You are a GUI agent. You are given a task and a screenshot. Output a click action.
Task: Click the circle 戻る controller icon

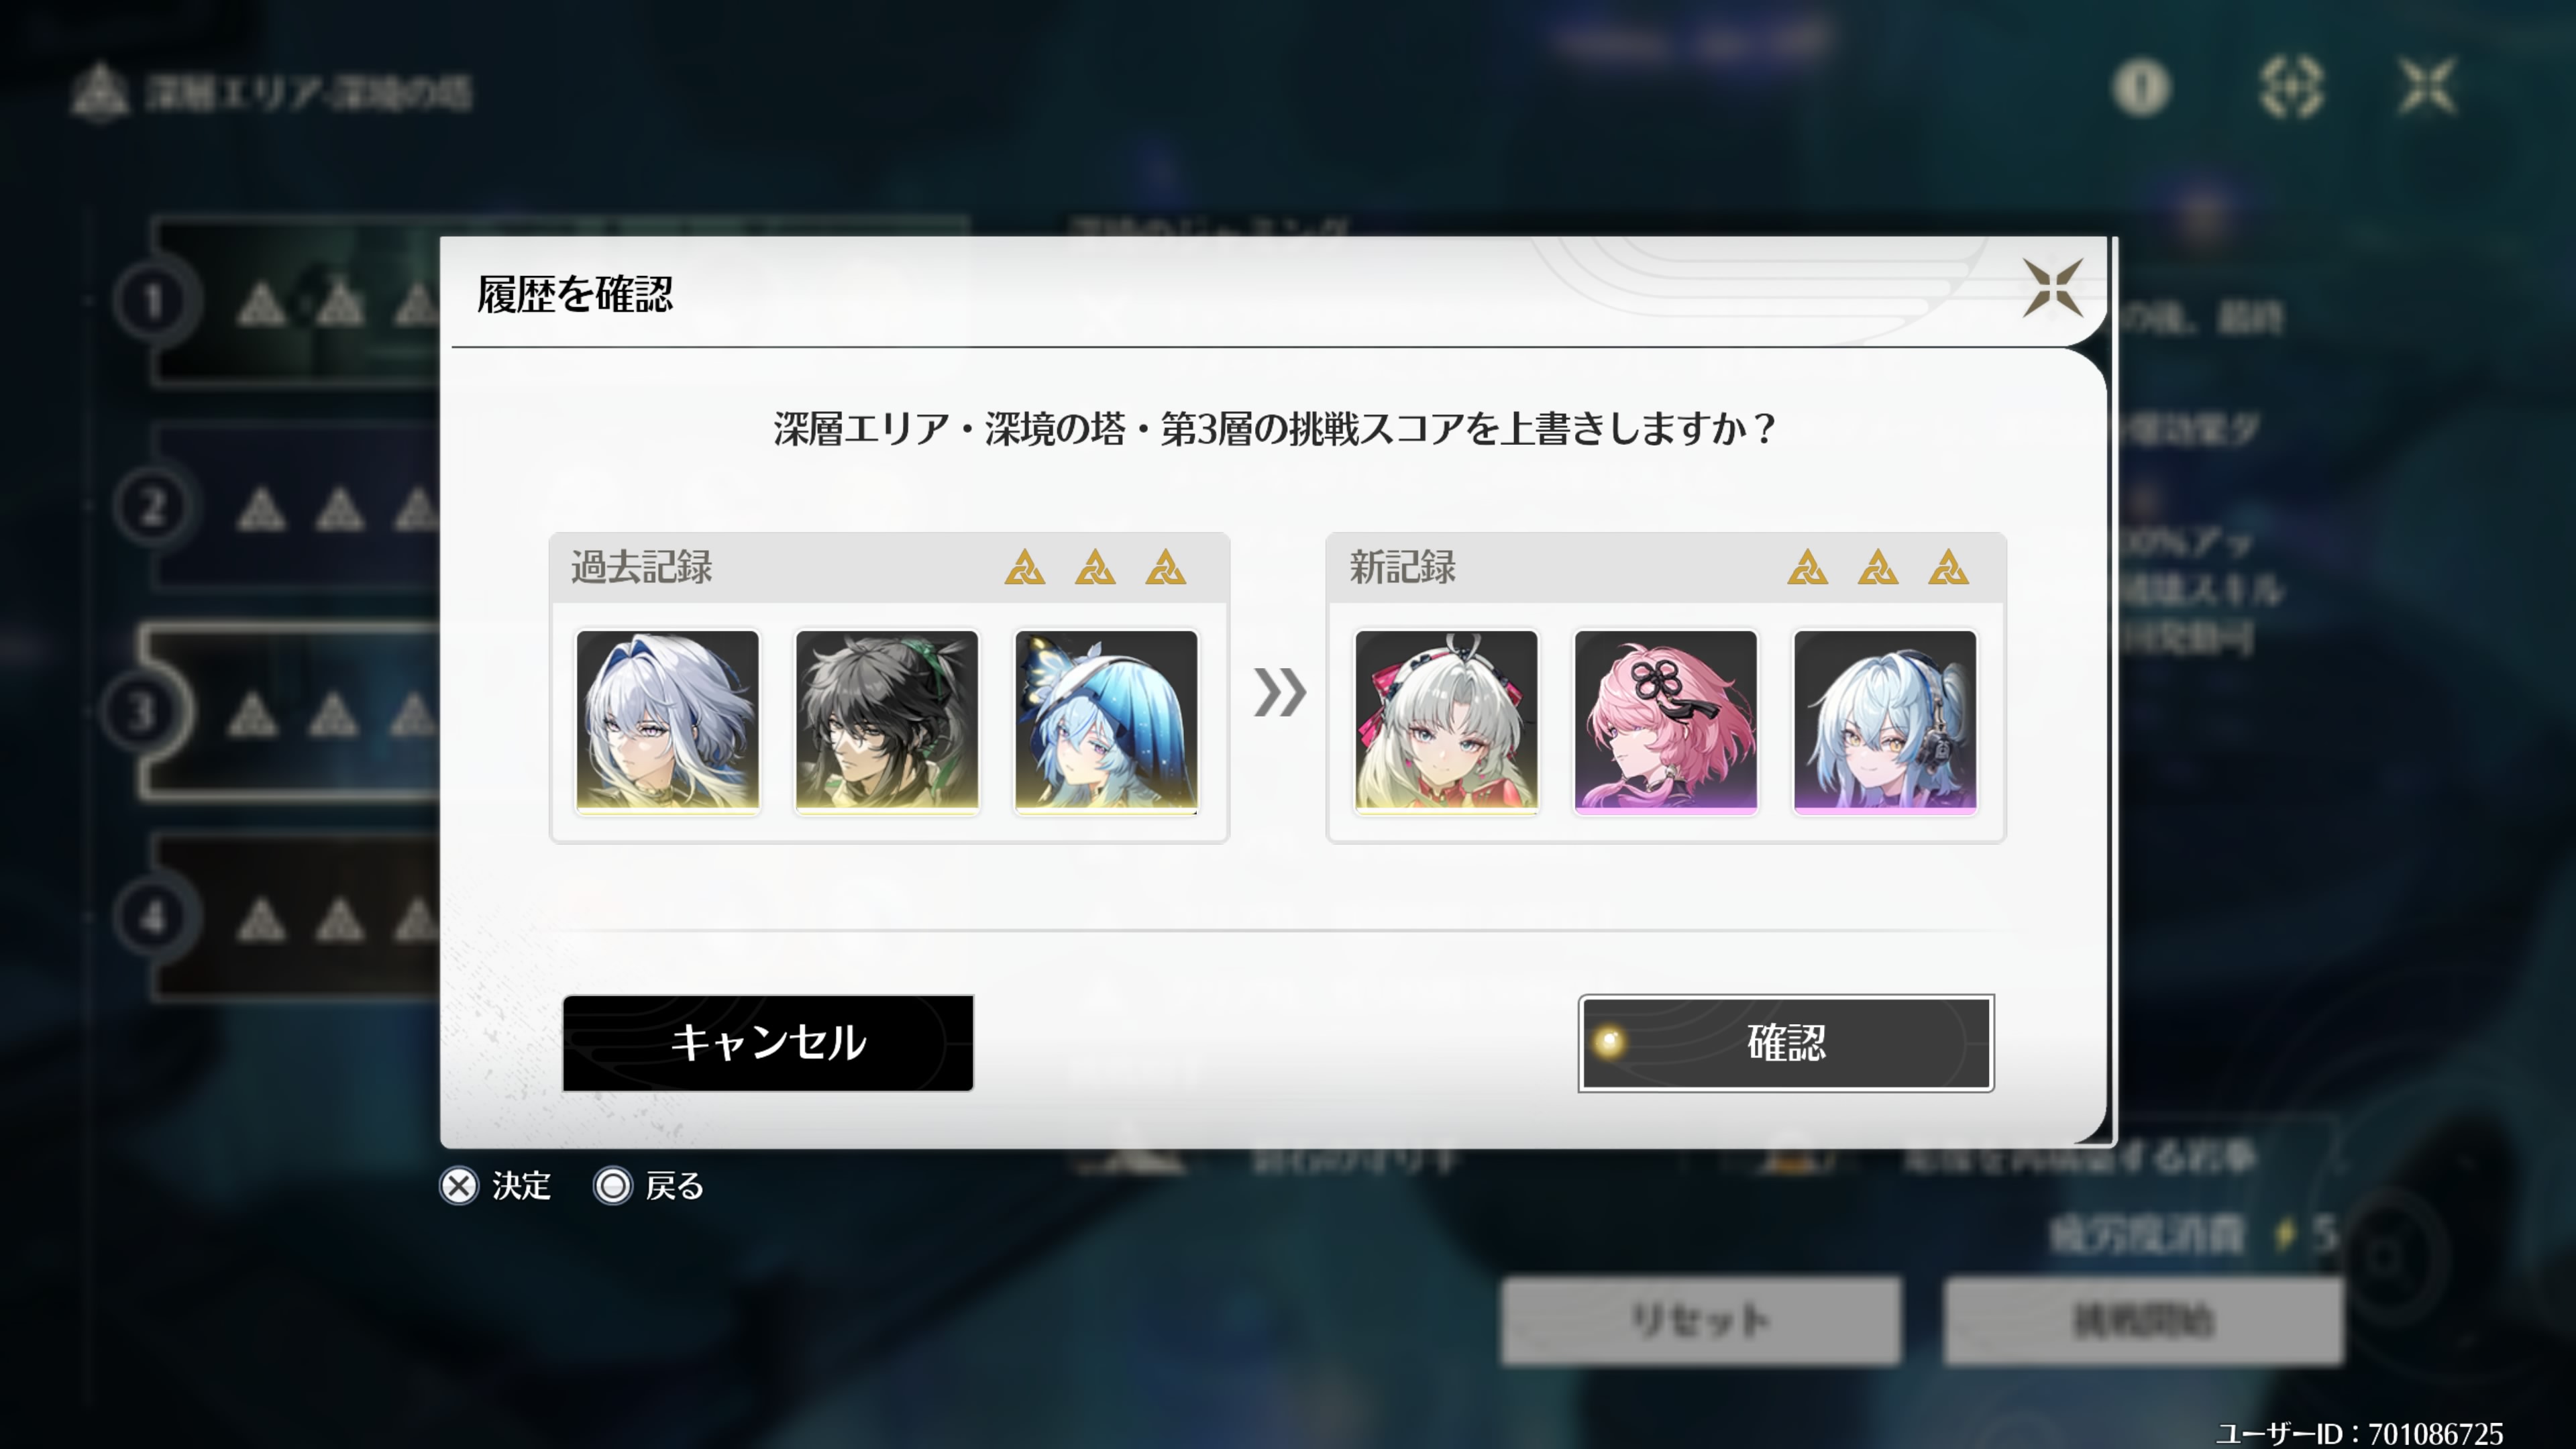(613, 1186)
